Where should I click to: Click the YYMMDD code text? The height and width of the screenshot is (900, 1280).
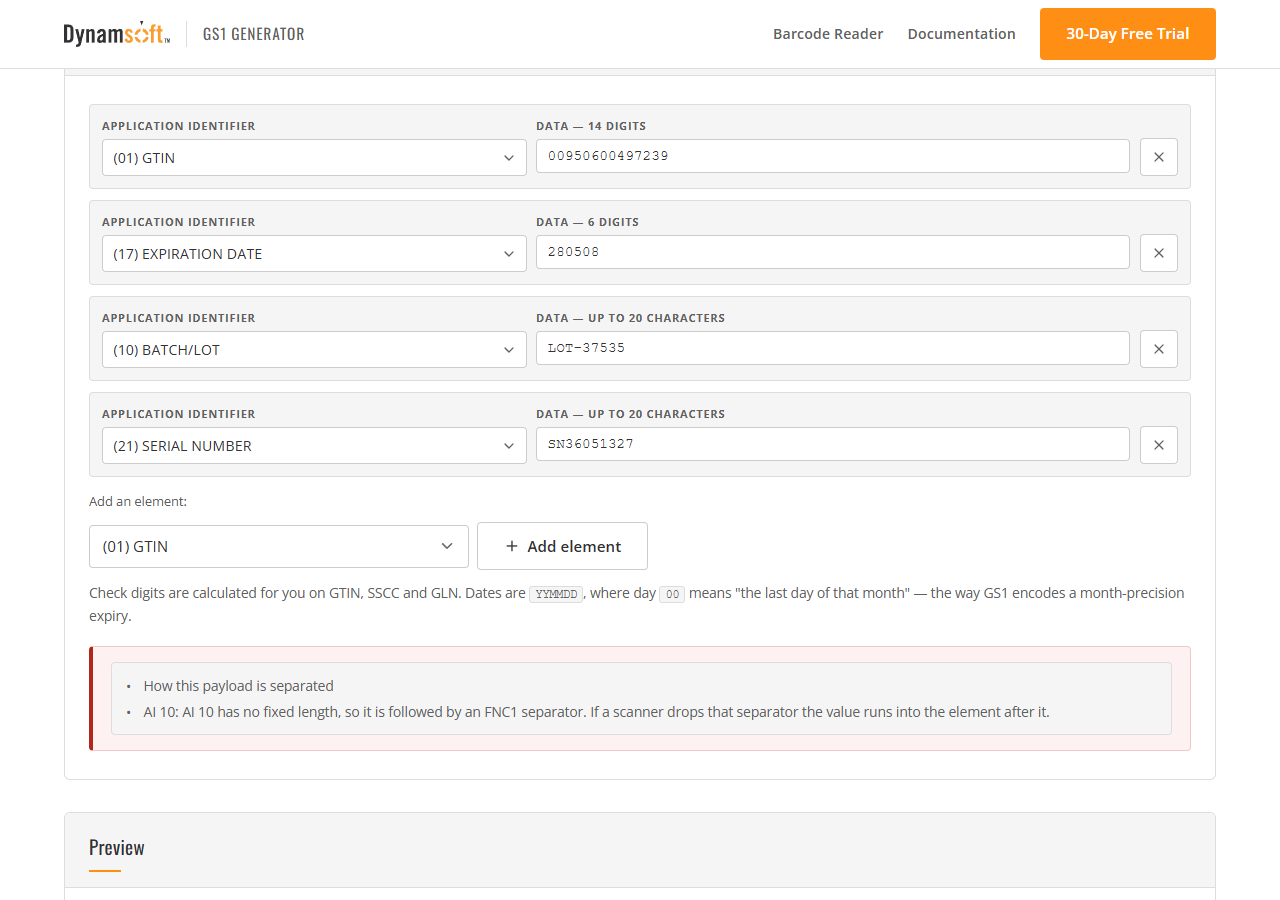click(556, 594)
